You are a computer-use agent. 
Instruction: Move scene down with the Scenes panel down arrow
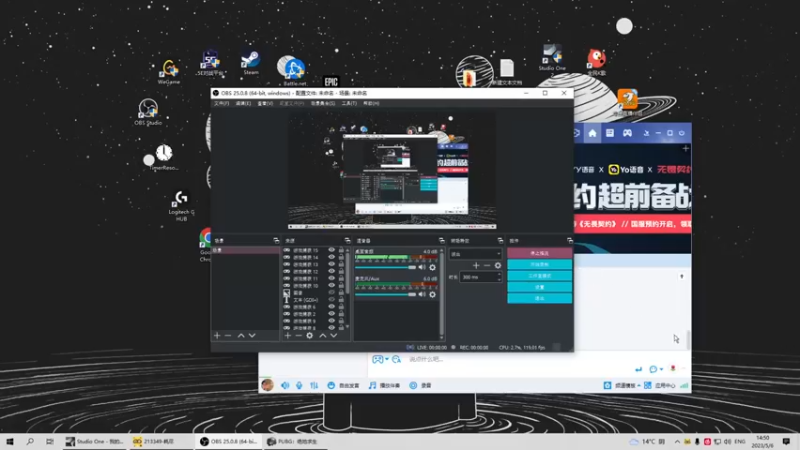[x=252, y=335]
